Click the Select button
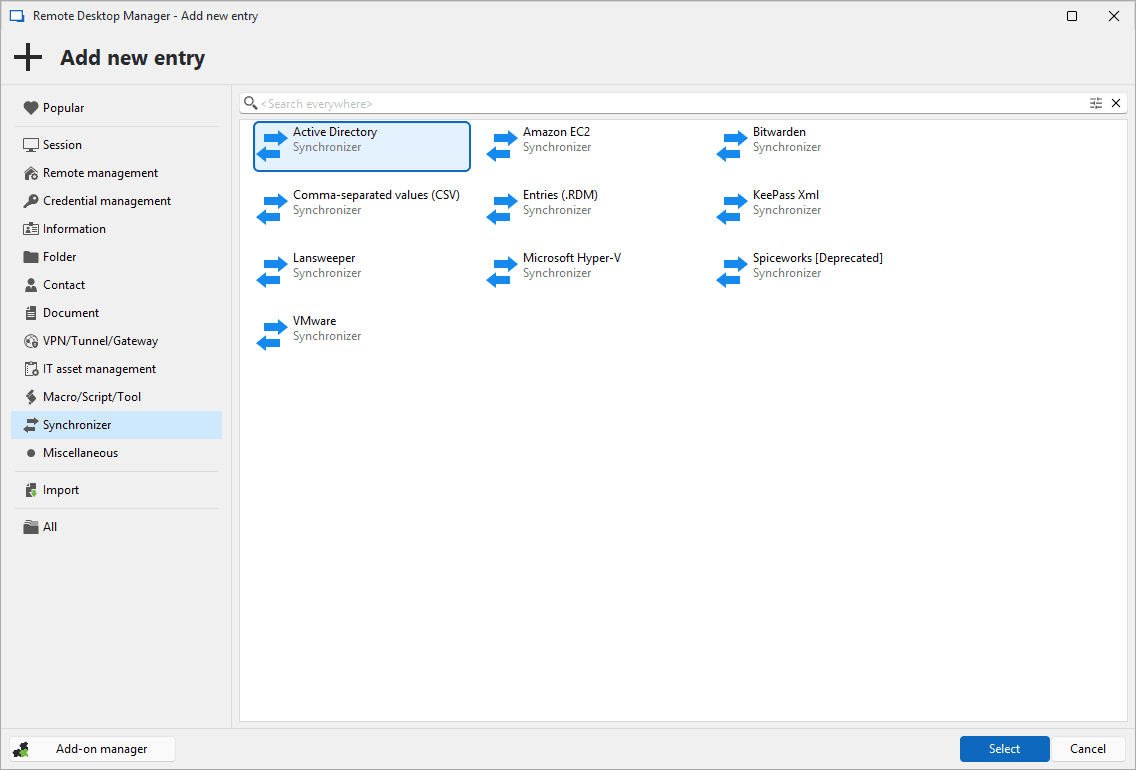 [x=1004, y=749]
